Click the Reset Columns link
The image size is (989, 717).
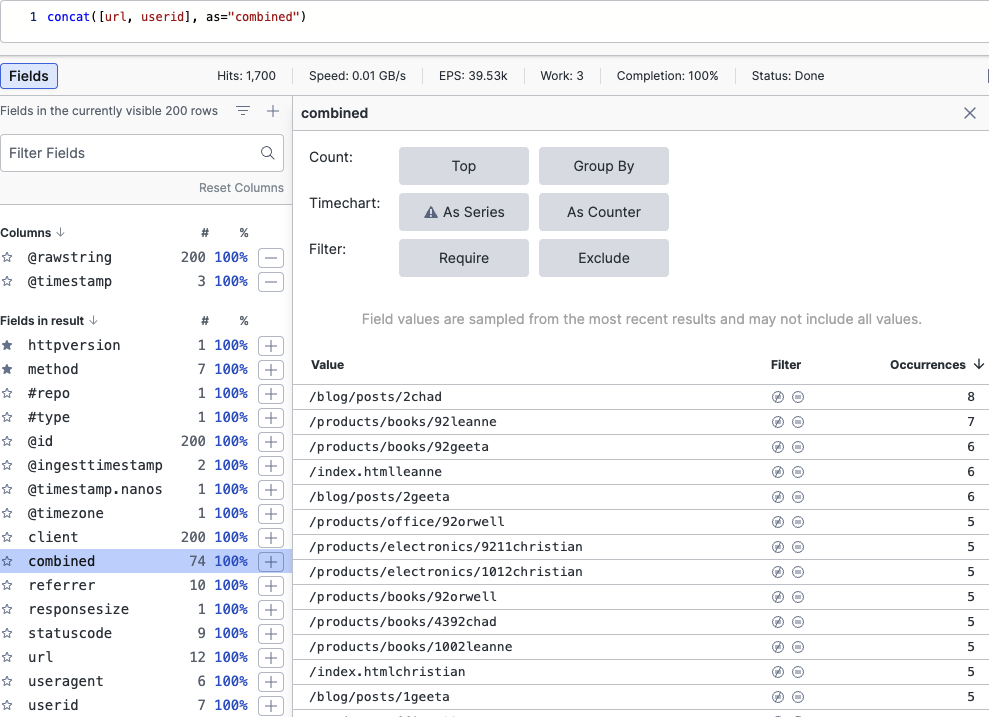point(241,188)
